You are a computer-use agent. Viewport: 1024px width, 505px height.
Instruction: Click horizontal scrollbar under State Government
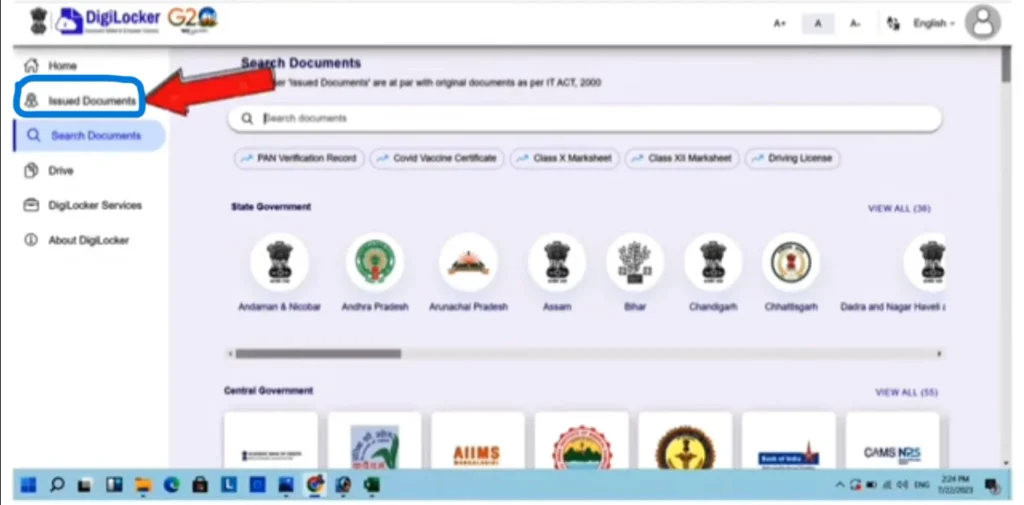[318, 353]
